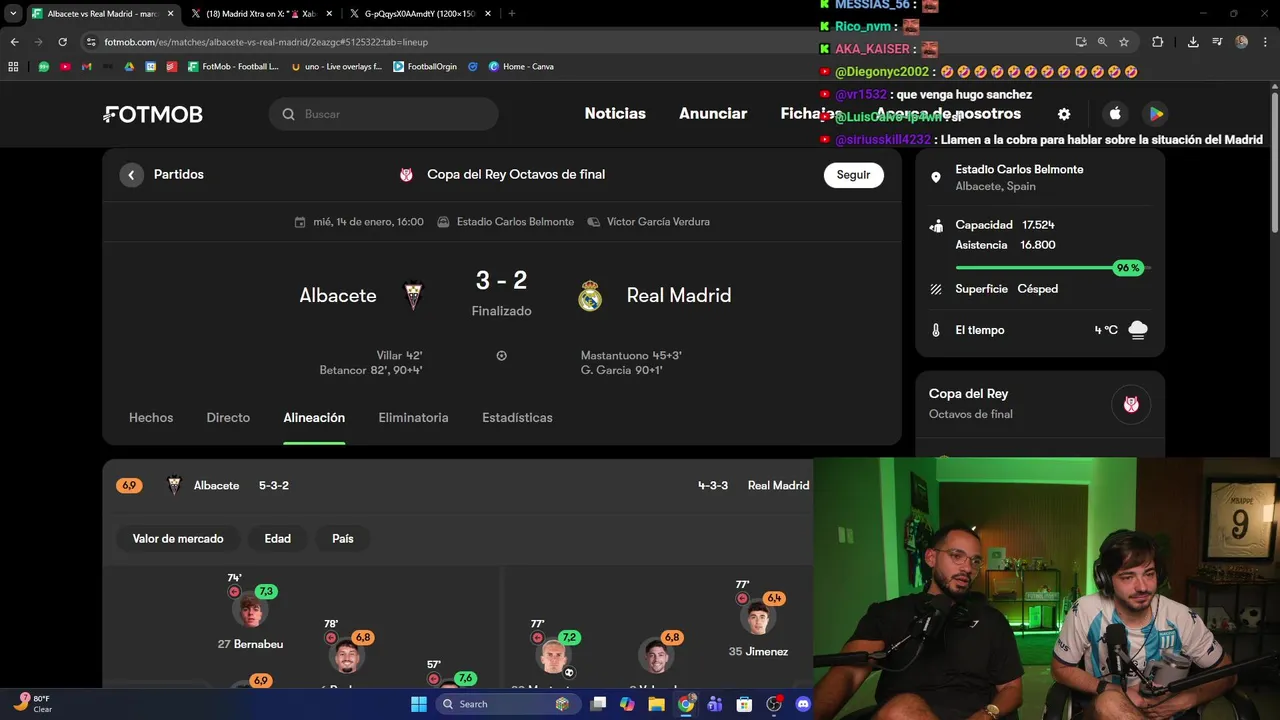Click the Albacete team name in the scoreboard
This screenshot has width=1280, height=720.
click(x=338, y=296)
